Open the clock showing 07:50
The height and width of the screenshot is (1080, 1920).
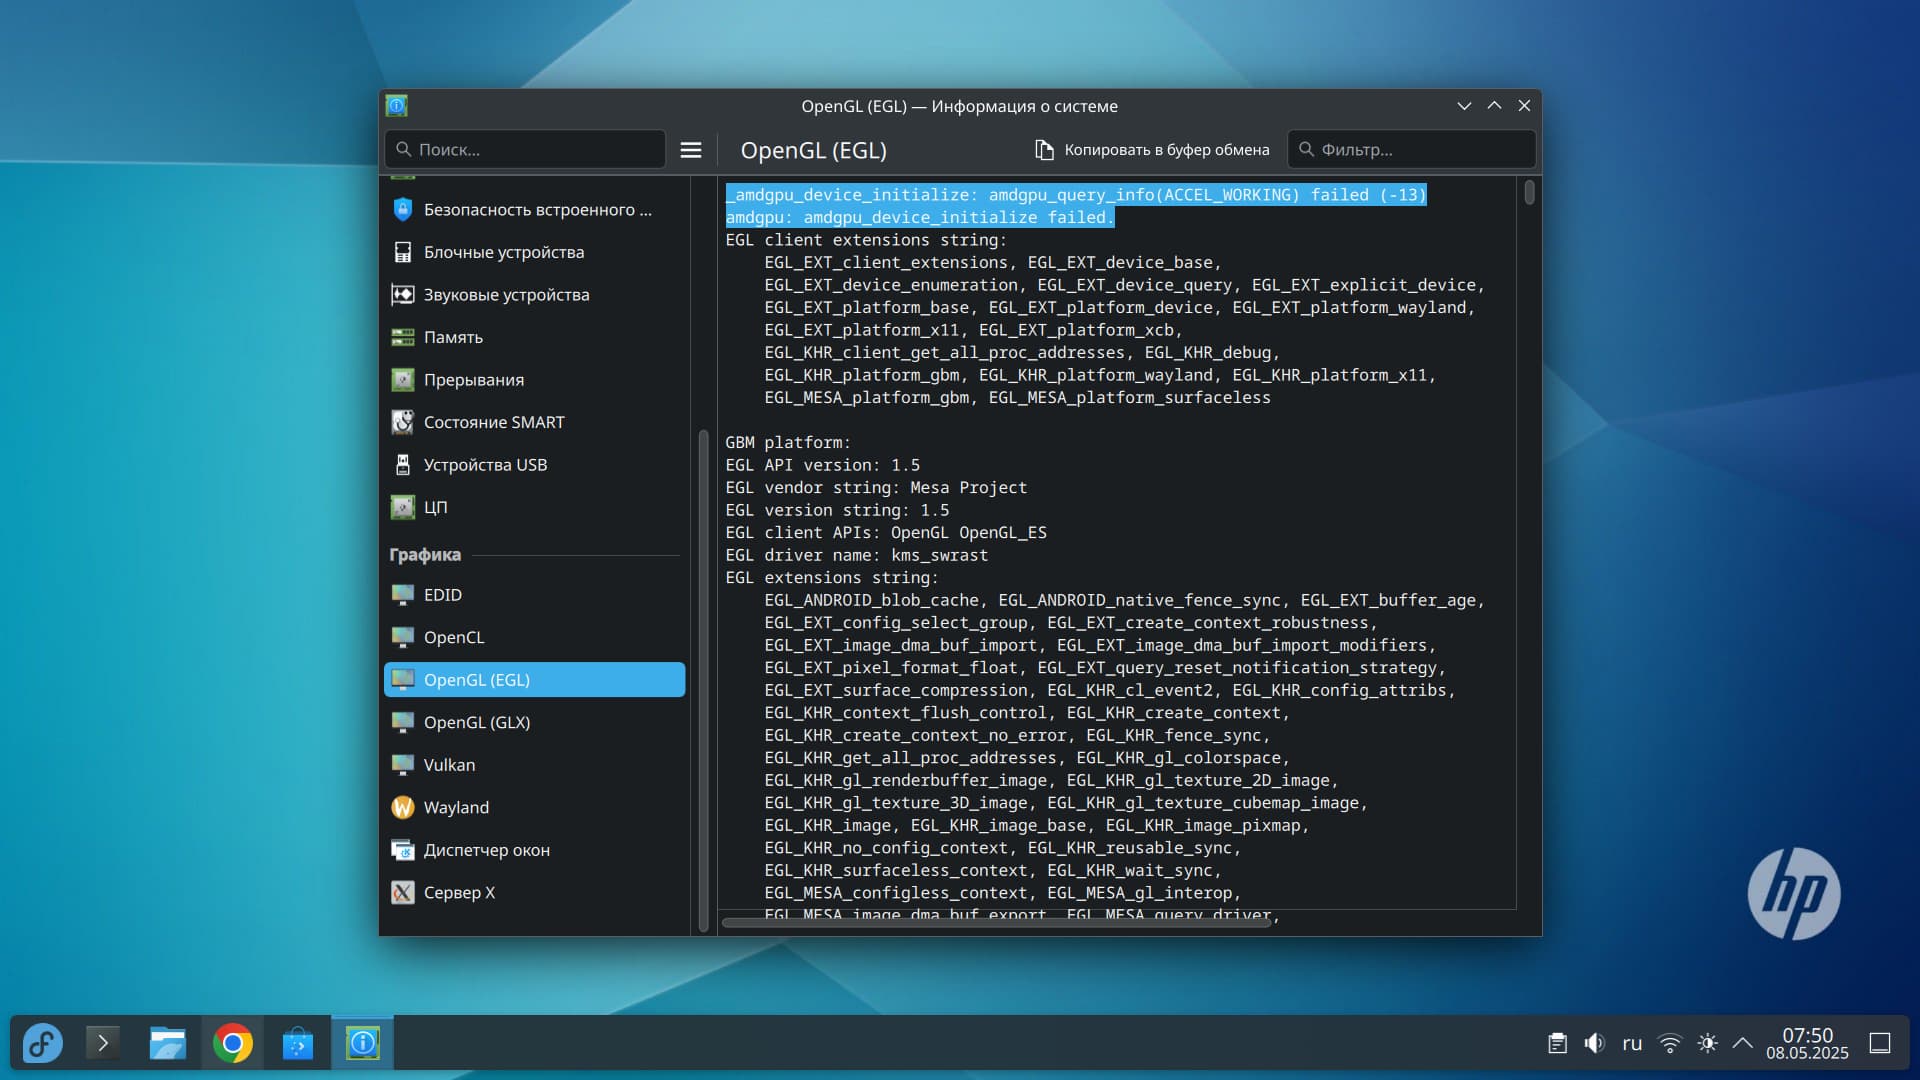click(1807, 1044)
